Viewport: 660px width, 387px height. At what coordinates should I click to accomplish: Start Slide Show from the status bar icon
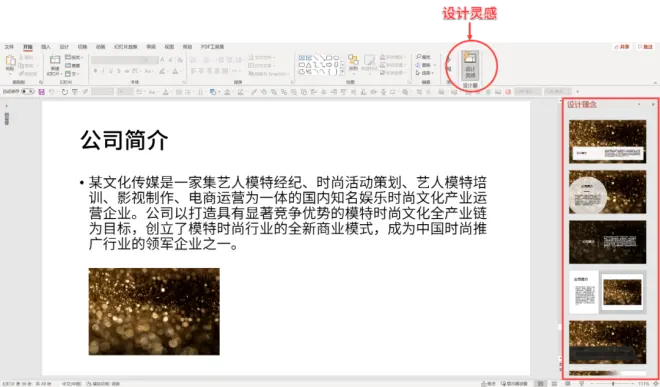click(x=581, y=384)
